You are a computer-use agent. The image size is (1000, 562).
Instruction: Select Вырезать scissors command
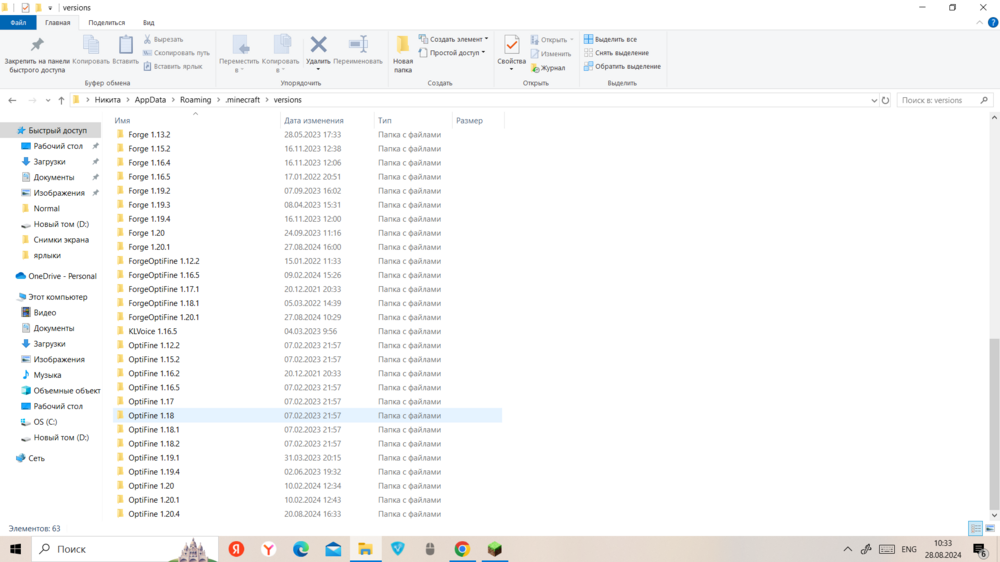pos(164,40)
